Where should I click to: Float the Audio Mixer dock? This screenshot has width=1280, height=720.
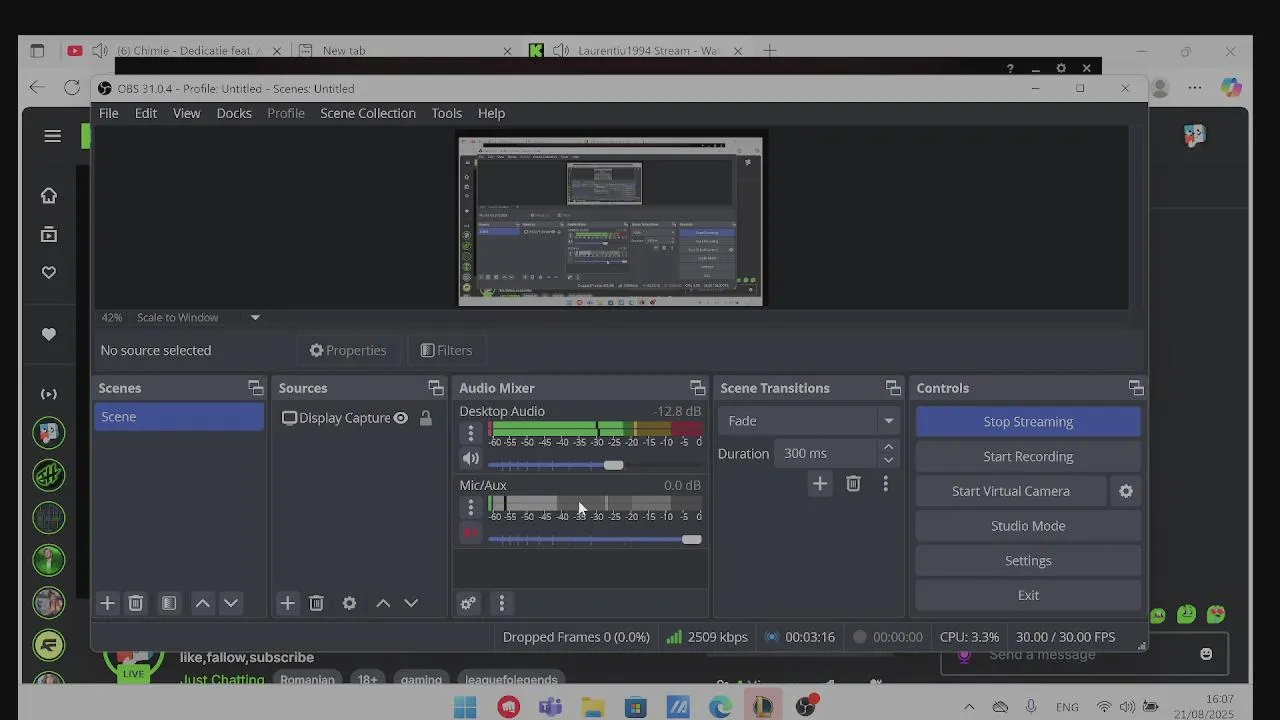coord(697,388)
